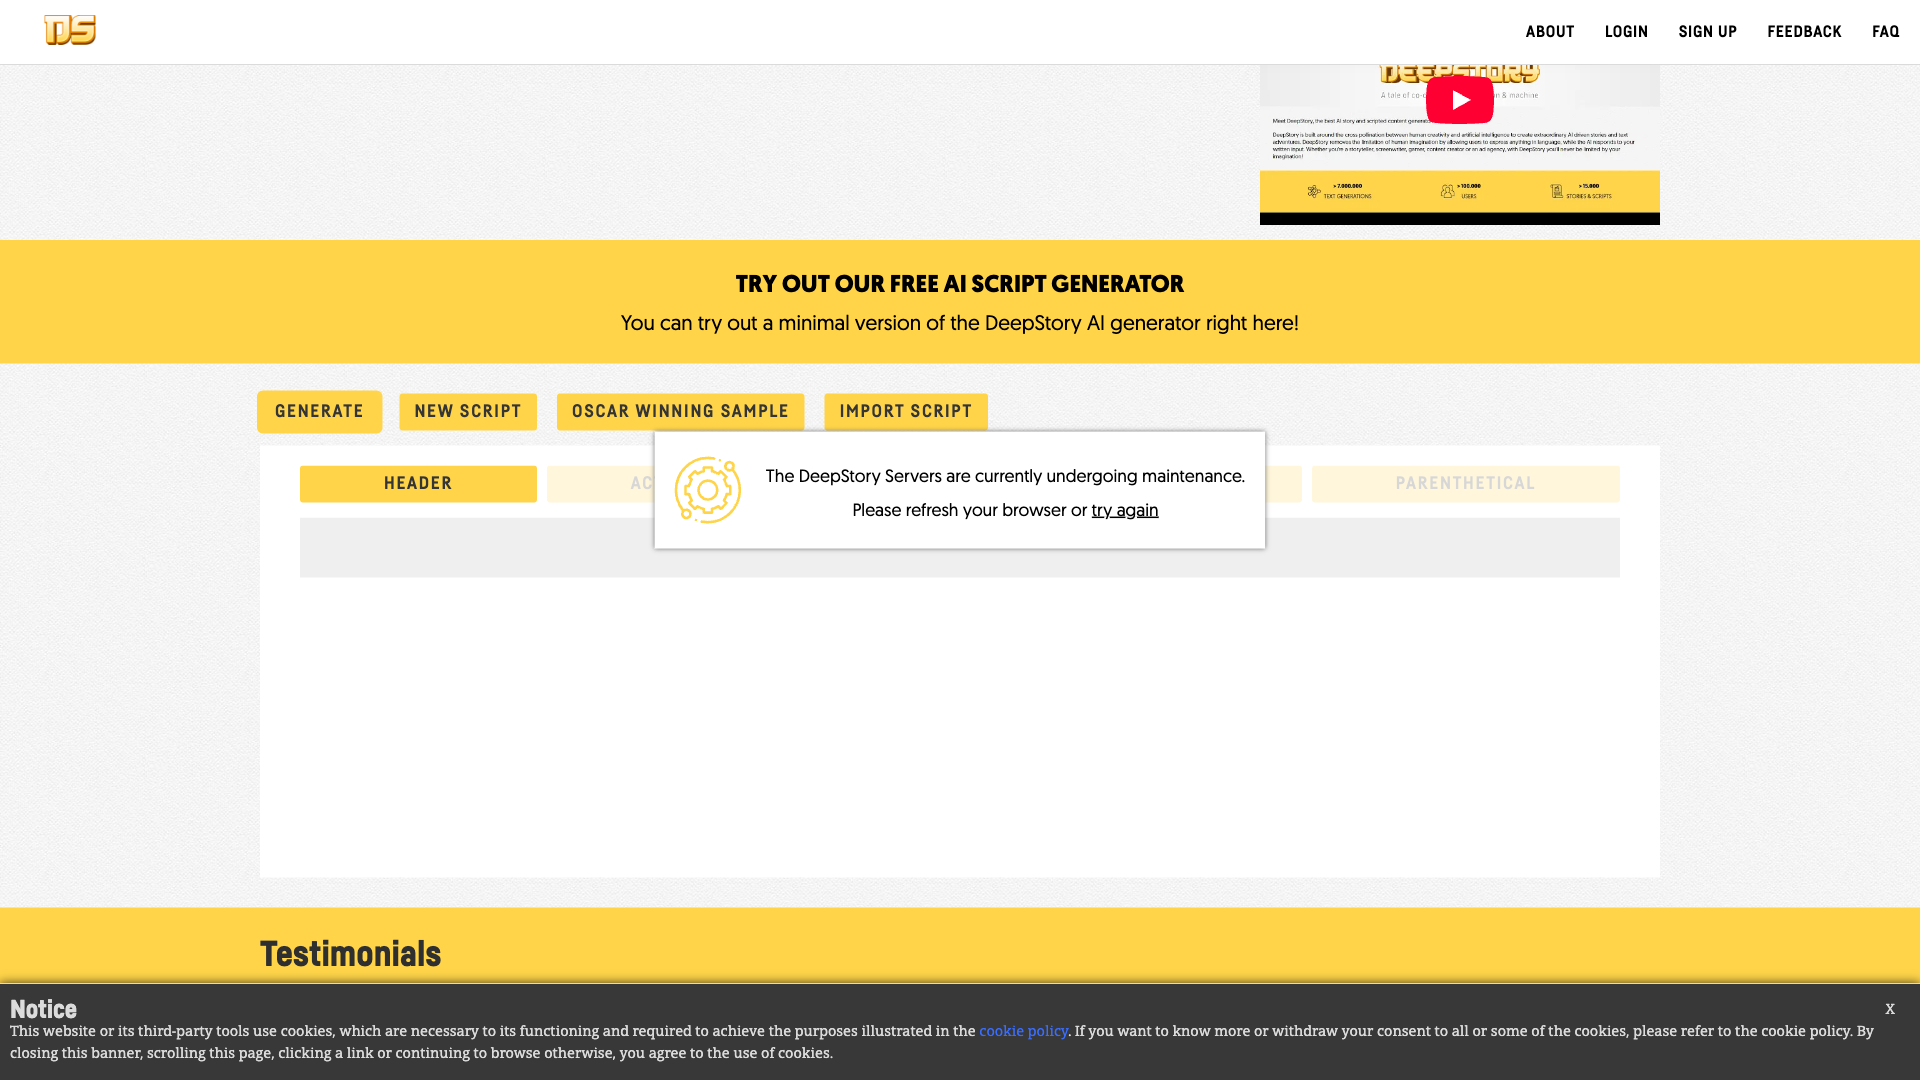Image resolution: width=1920 pixels, height=1080 pixels.
Task: Select the PARENTHETICAL element tab
Action: point(1465,484)
